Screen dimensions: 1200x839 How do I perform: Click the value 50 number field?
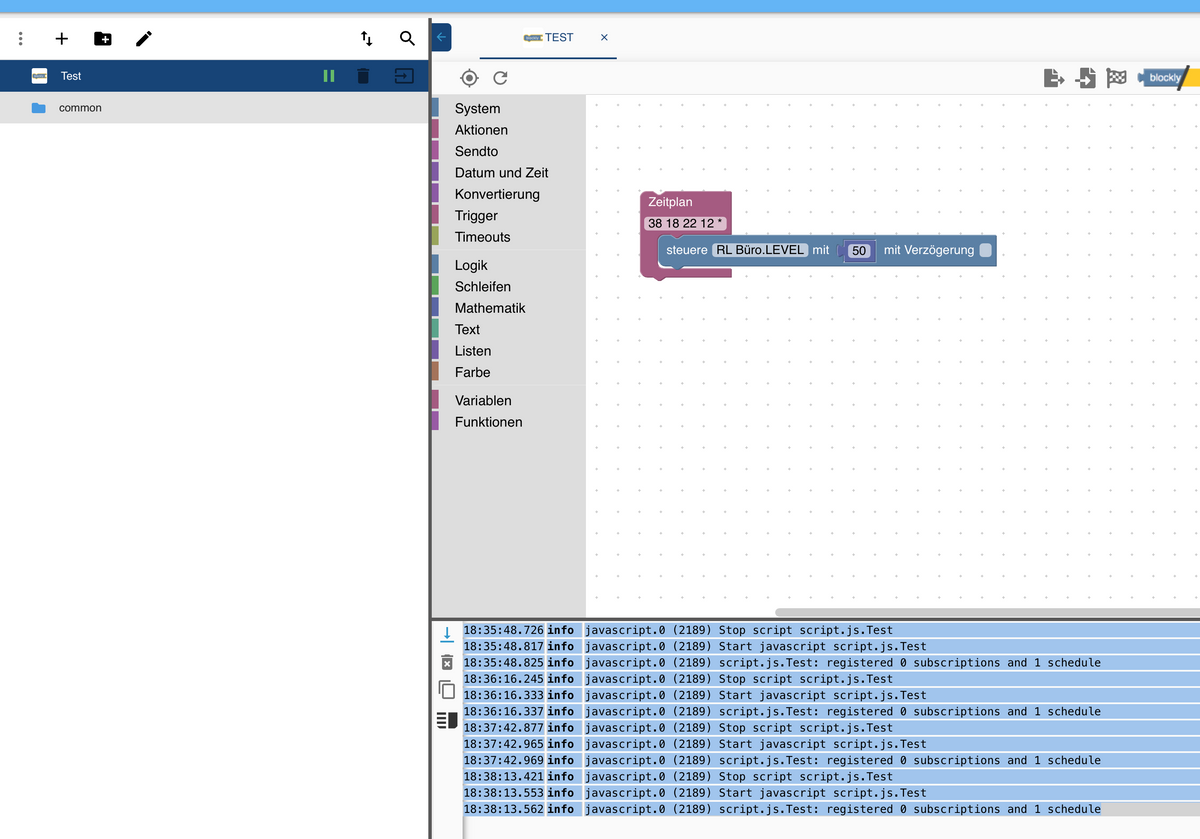[858, 251]
